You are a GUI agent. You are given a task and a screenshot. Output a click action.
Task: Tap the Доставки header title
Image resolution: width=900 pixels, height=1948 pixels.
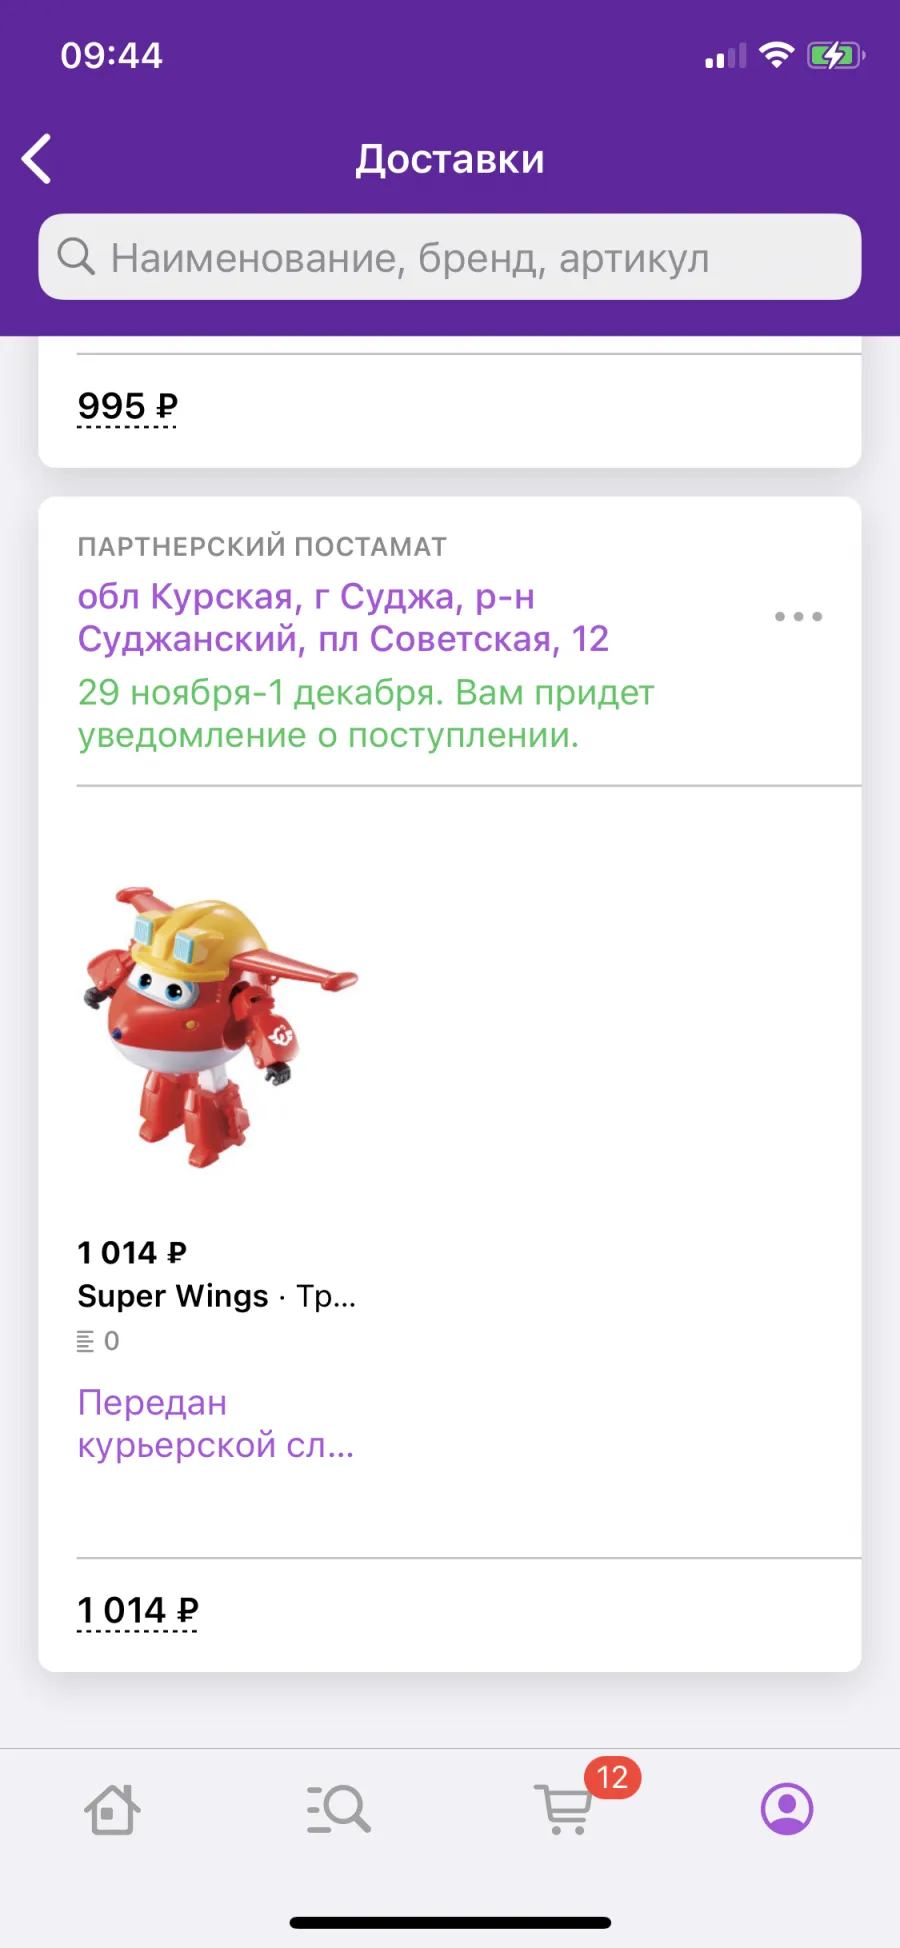[450, 159]
